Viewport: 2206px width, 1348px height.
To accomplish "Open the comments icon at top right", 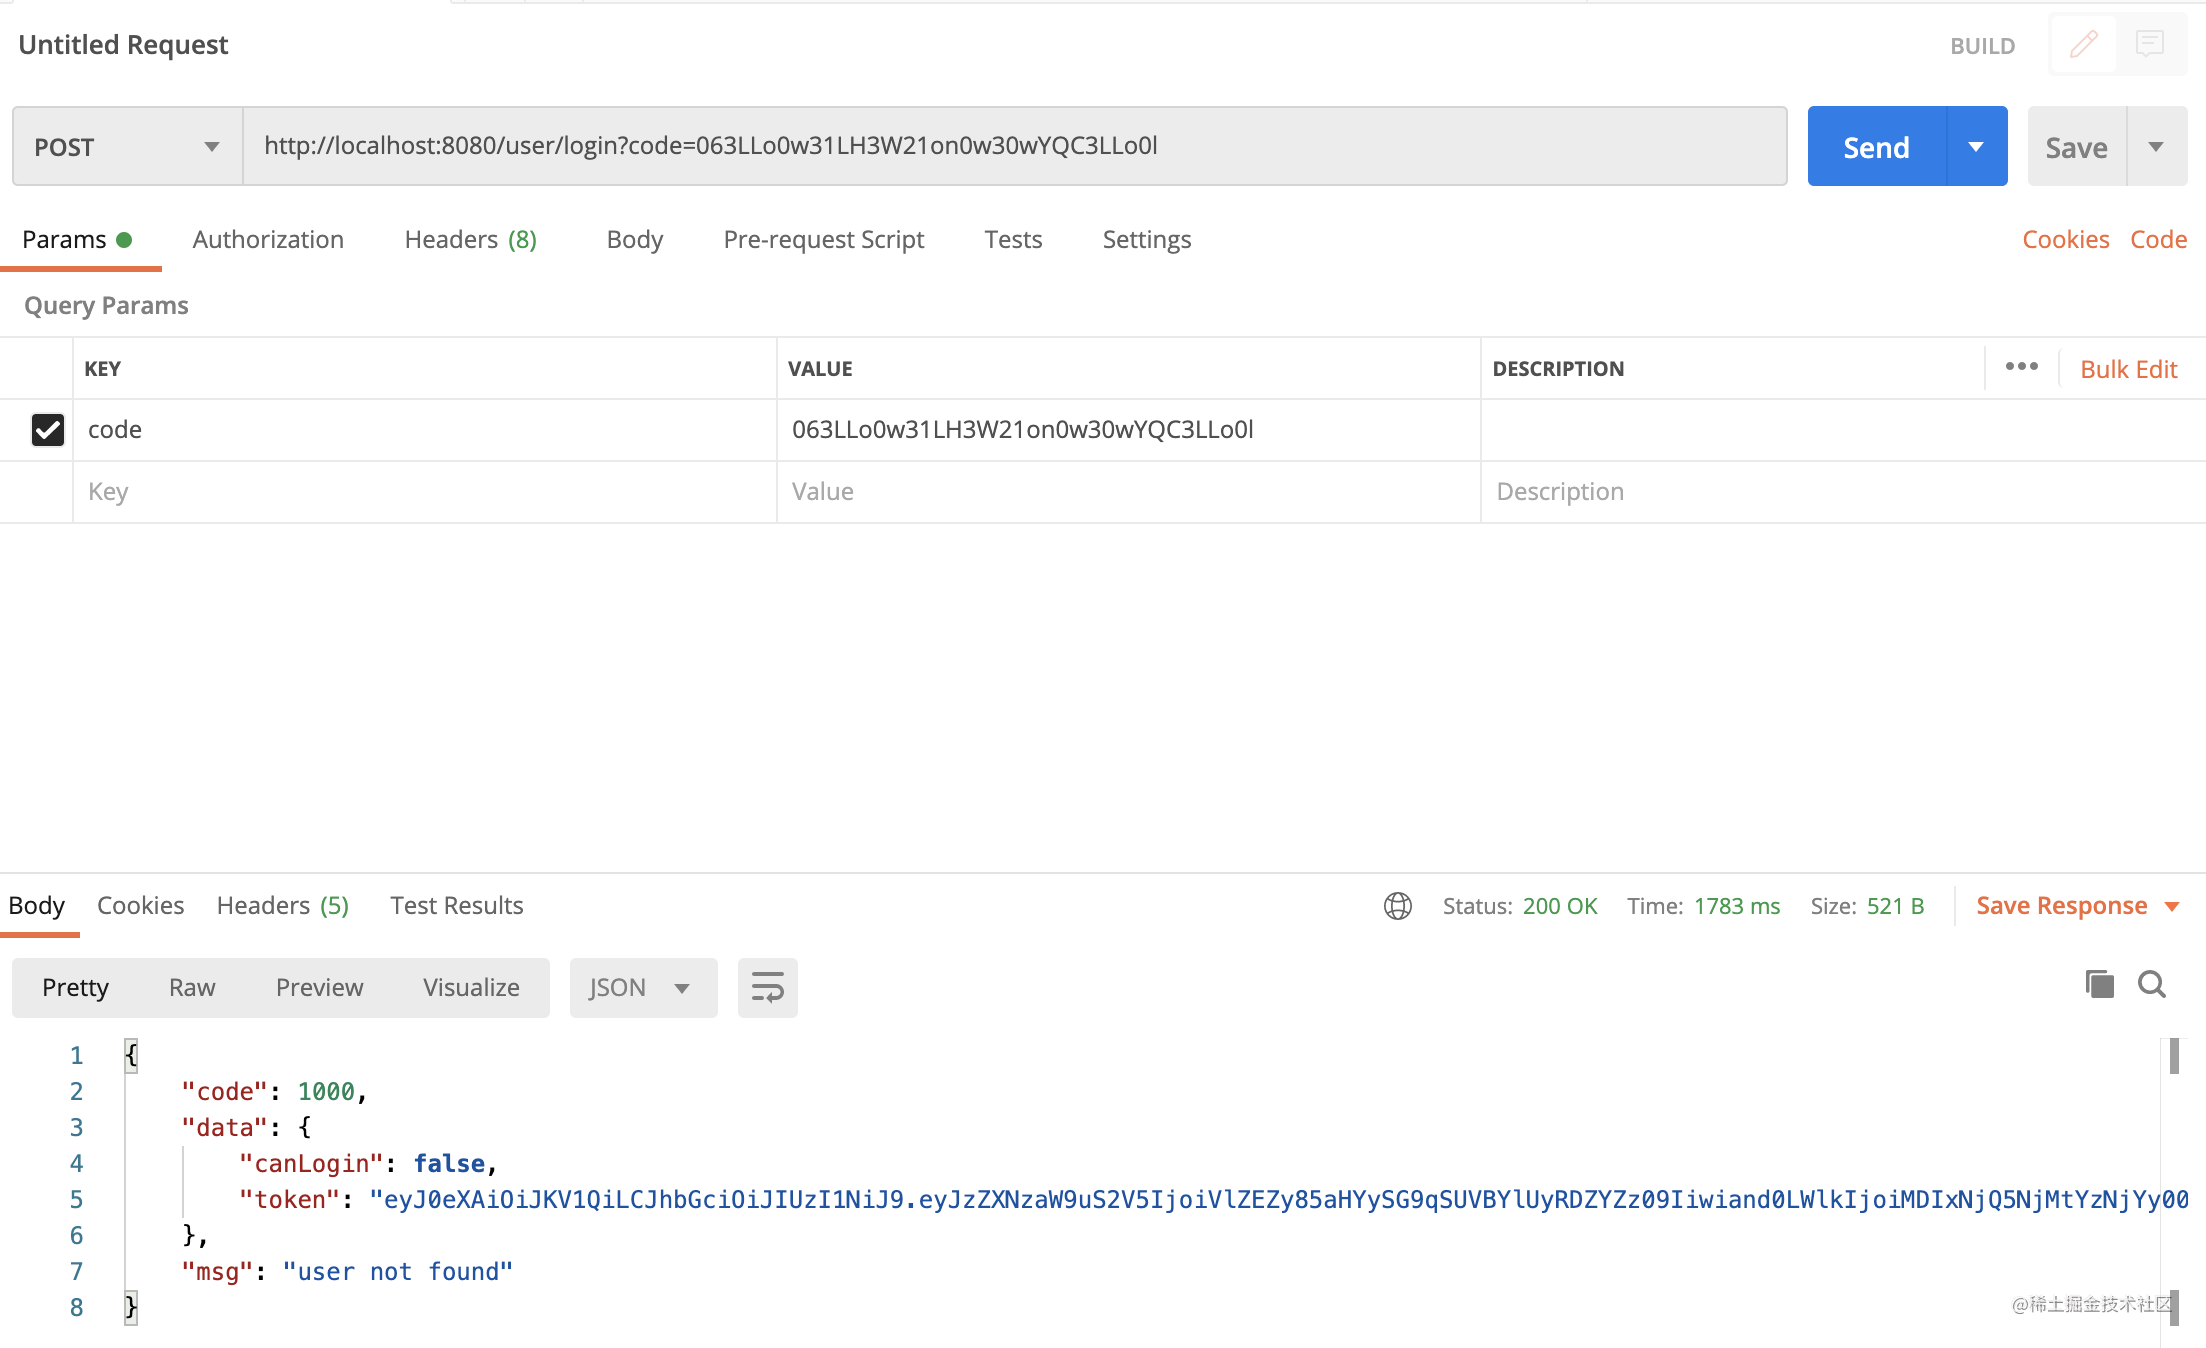I will point(2150,45).
